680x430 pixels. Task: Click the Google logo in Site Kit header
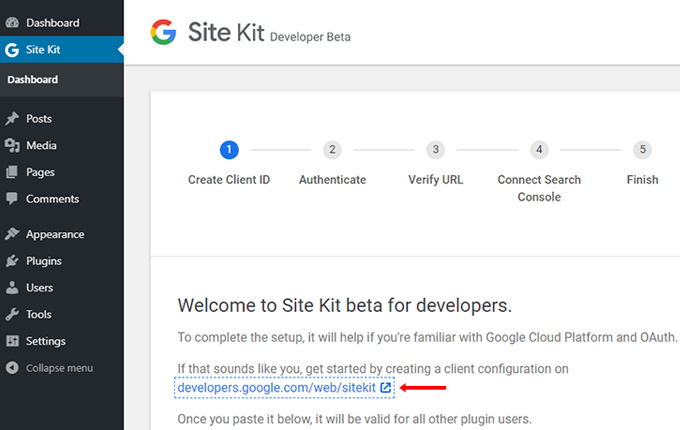[163, 32]
